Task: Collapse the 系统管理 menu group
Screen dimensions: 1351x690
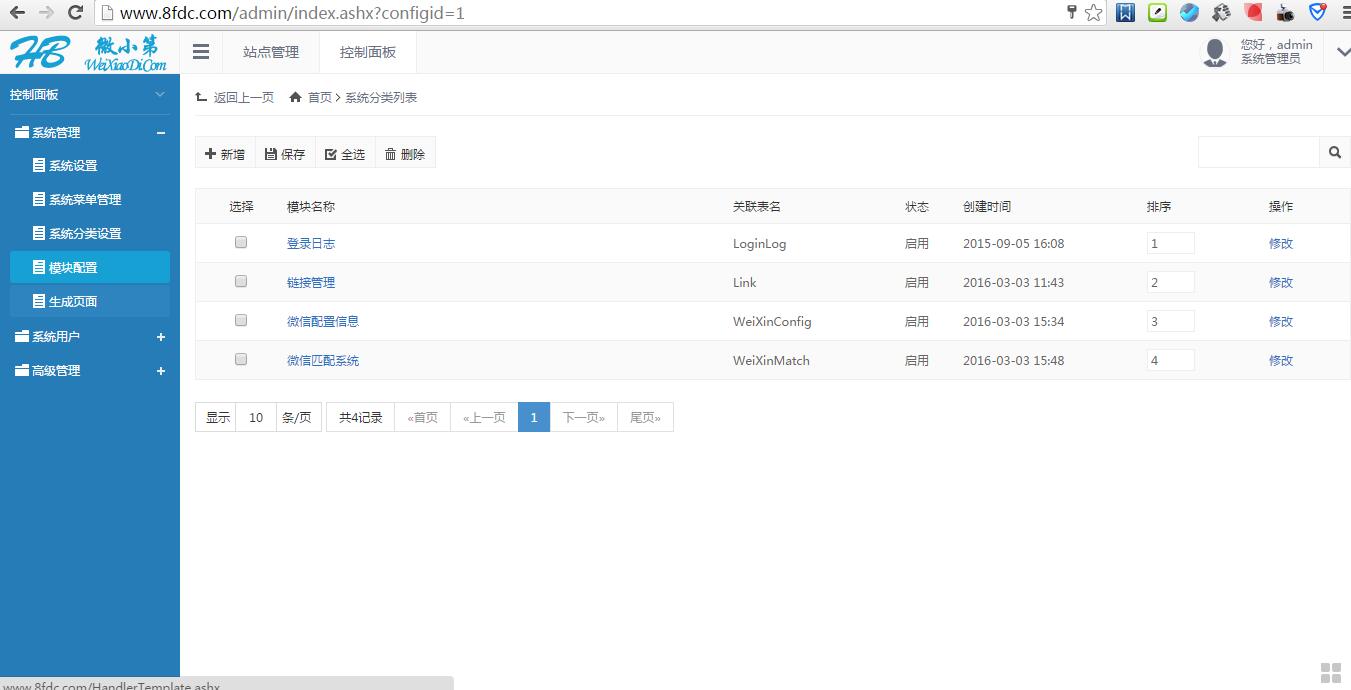Action: (161, 133)
